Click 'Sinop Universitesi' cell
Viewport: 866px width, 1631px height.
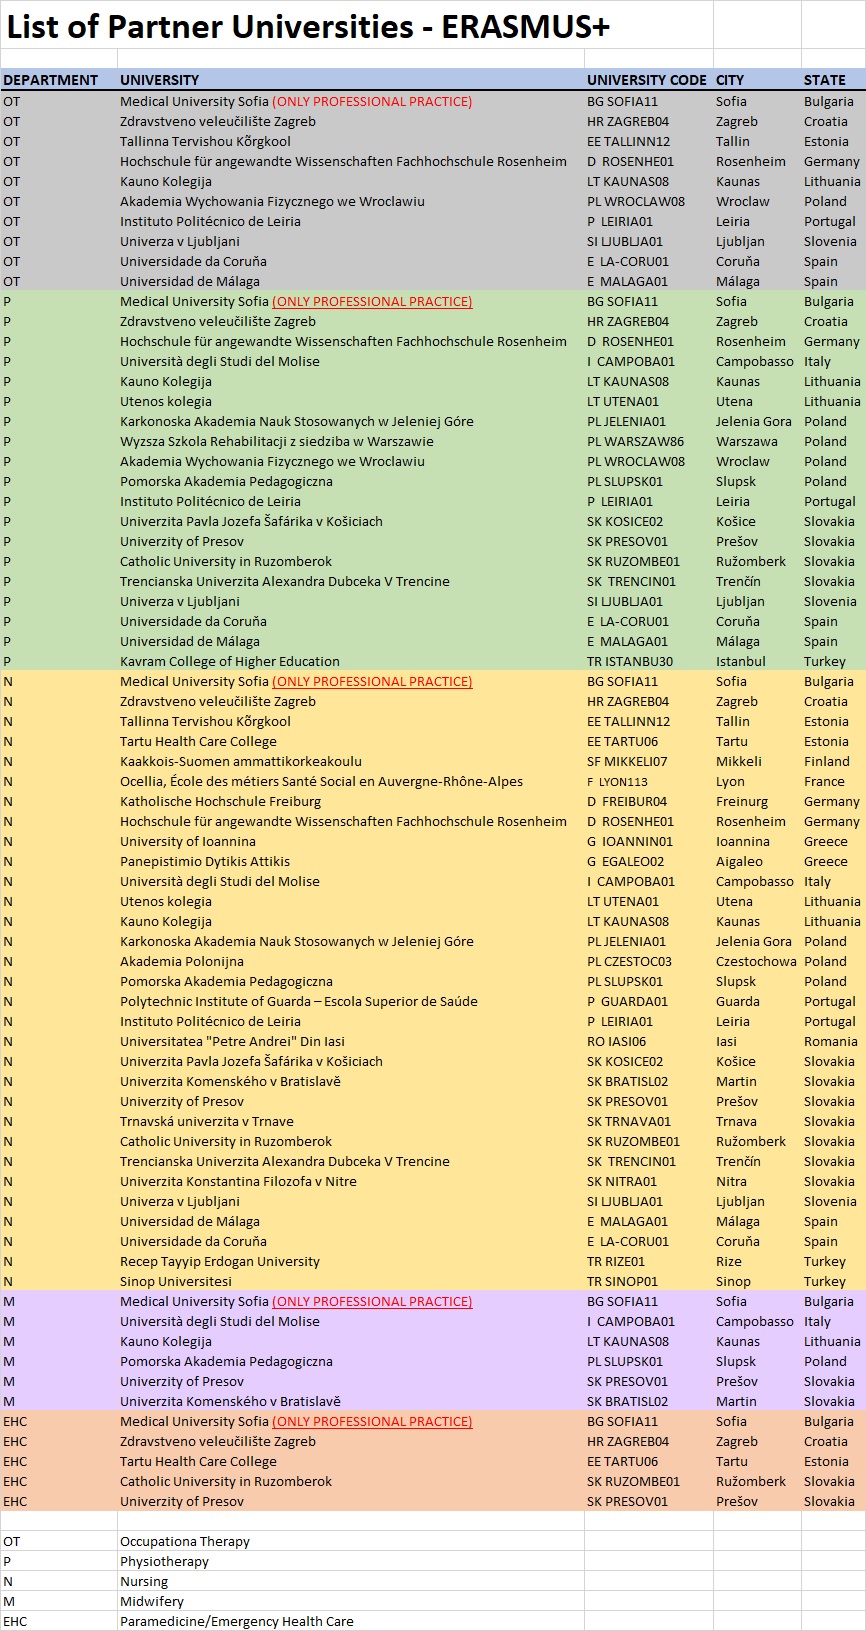[176, 1281]
